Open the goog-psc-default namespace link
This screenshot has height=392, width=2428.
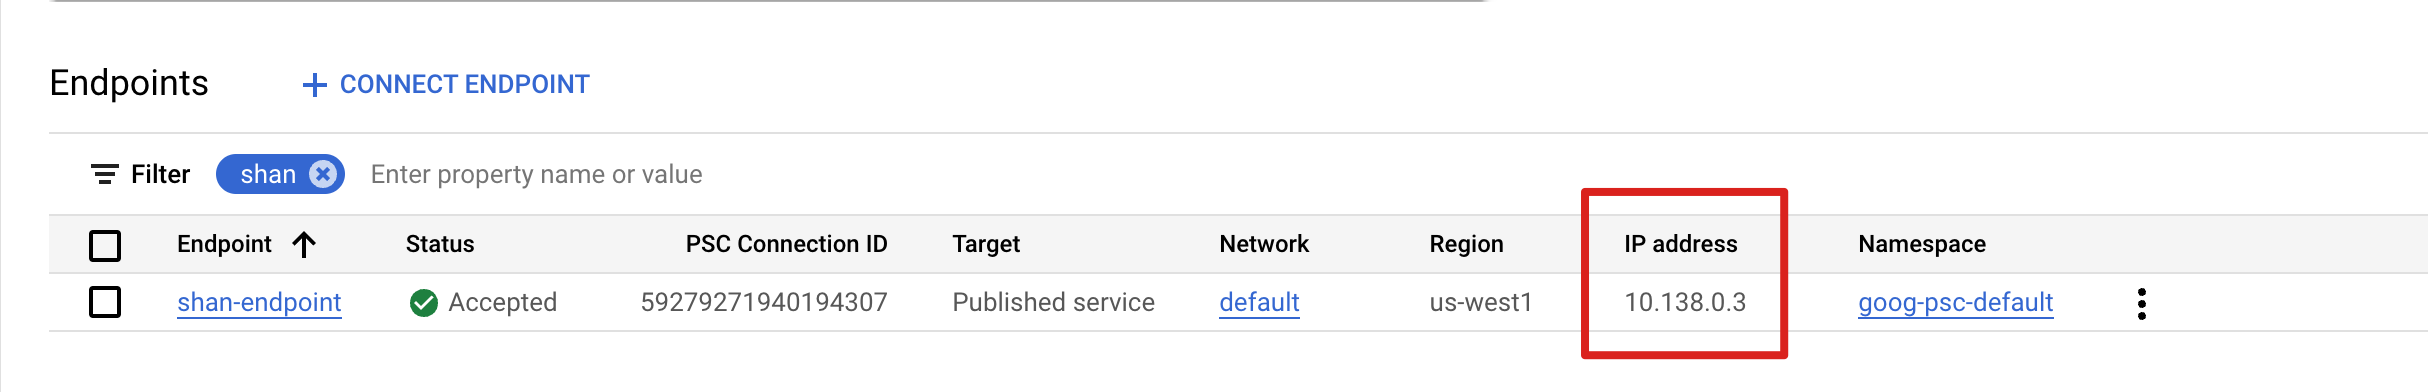(1955, 302)
